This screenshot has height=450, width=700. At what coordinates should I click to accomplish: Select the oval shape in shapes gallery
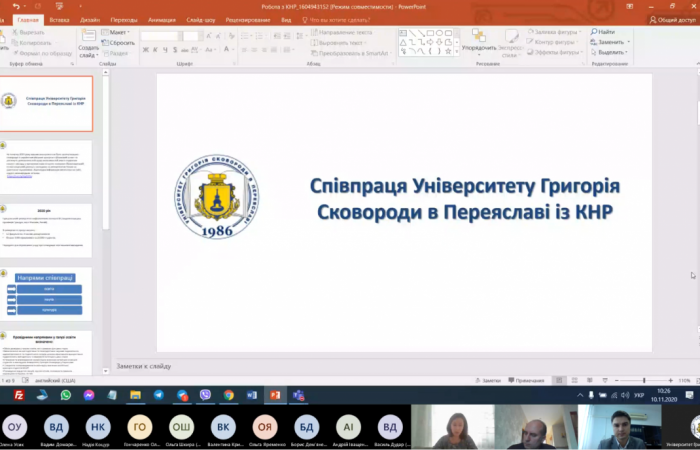439,33
